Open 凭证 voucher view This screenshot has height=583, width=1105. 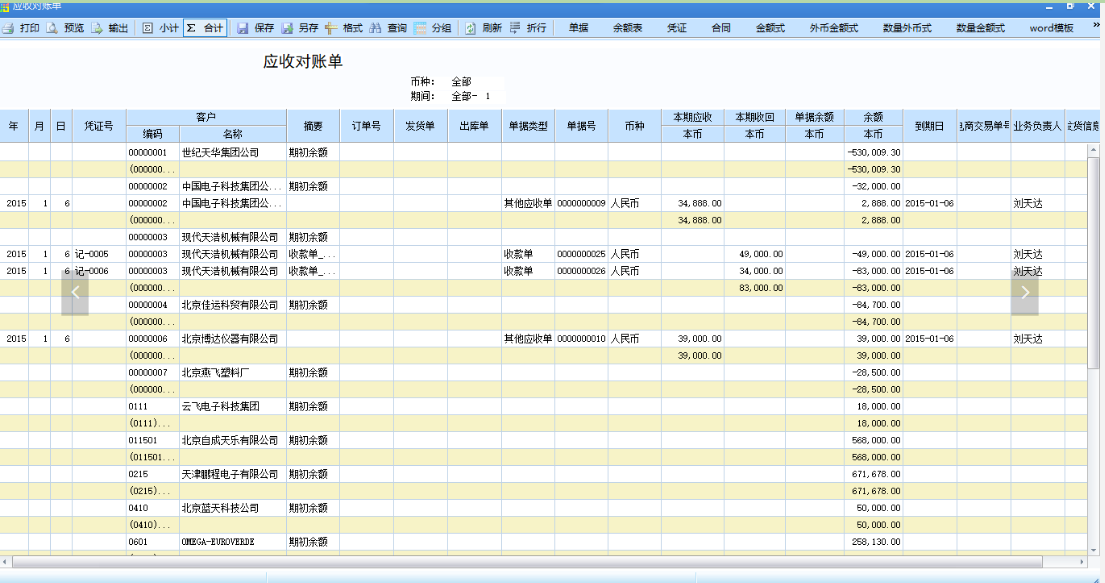tap(677, 28)
